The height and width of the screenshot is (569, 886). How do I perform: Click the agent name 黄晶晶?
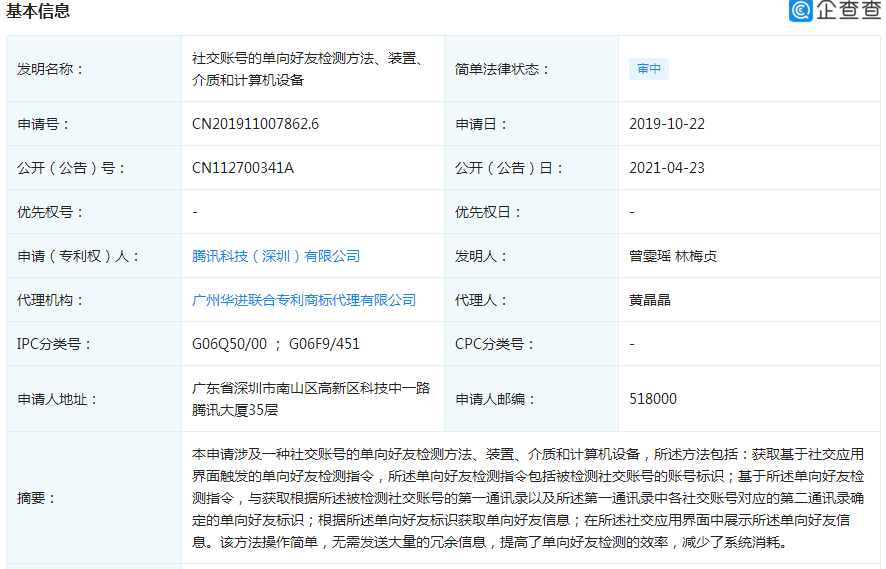(x=650, y=300)
